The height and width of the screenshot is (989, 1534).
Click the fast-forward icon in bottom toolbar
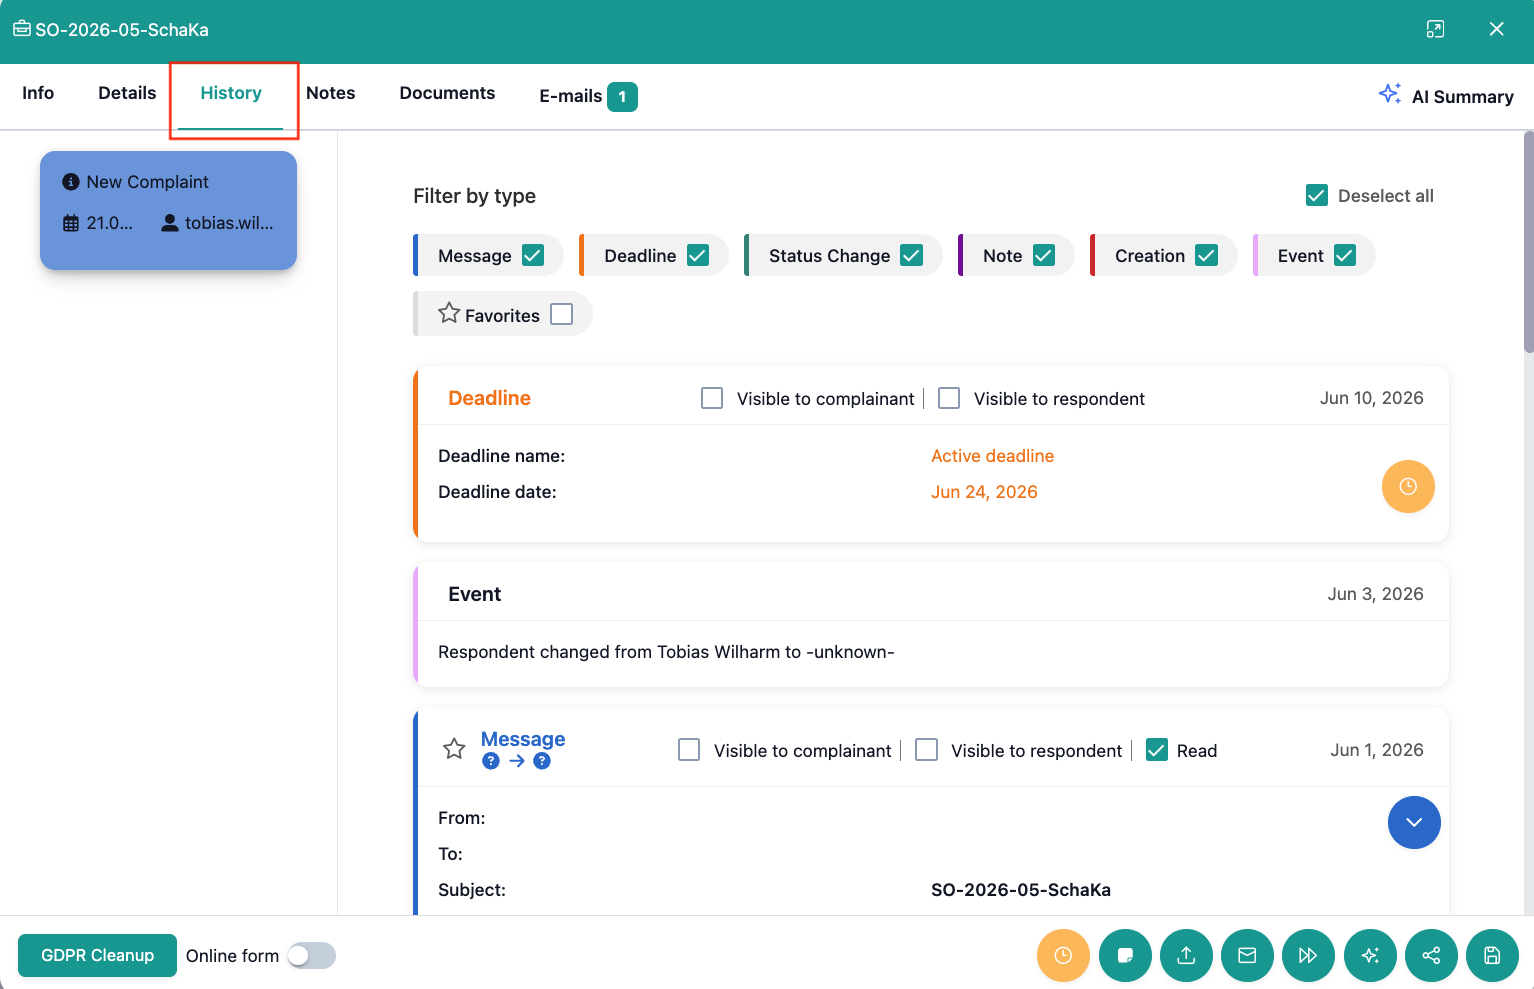coord(1308,956)
